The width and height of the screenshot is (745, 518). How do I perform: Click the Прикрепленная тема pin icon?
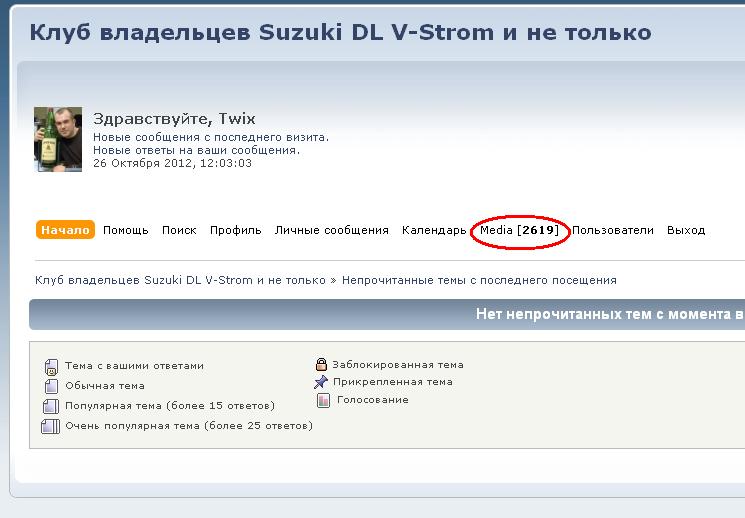tap(321, 382)
